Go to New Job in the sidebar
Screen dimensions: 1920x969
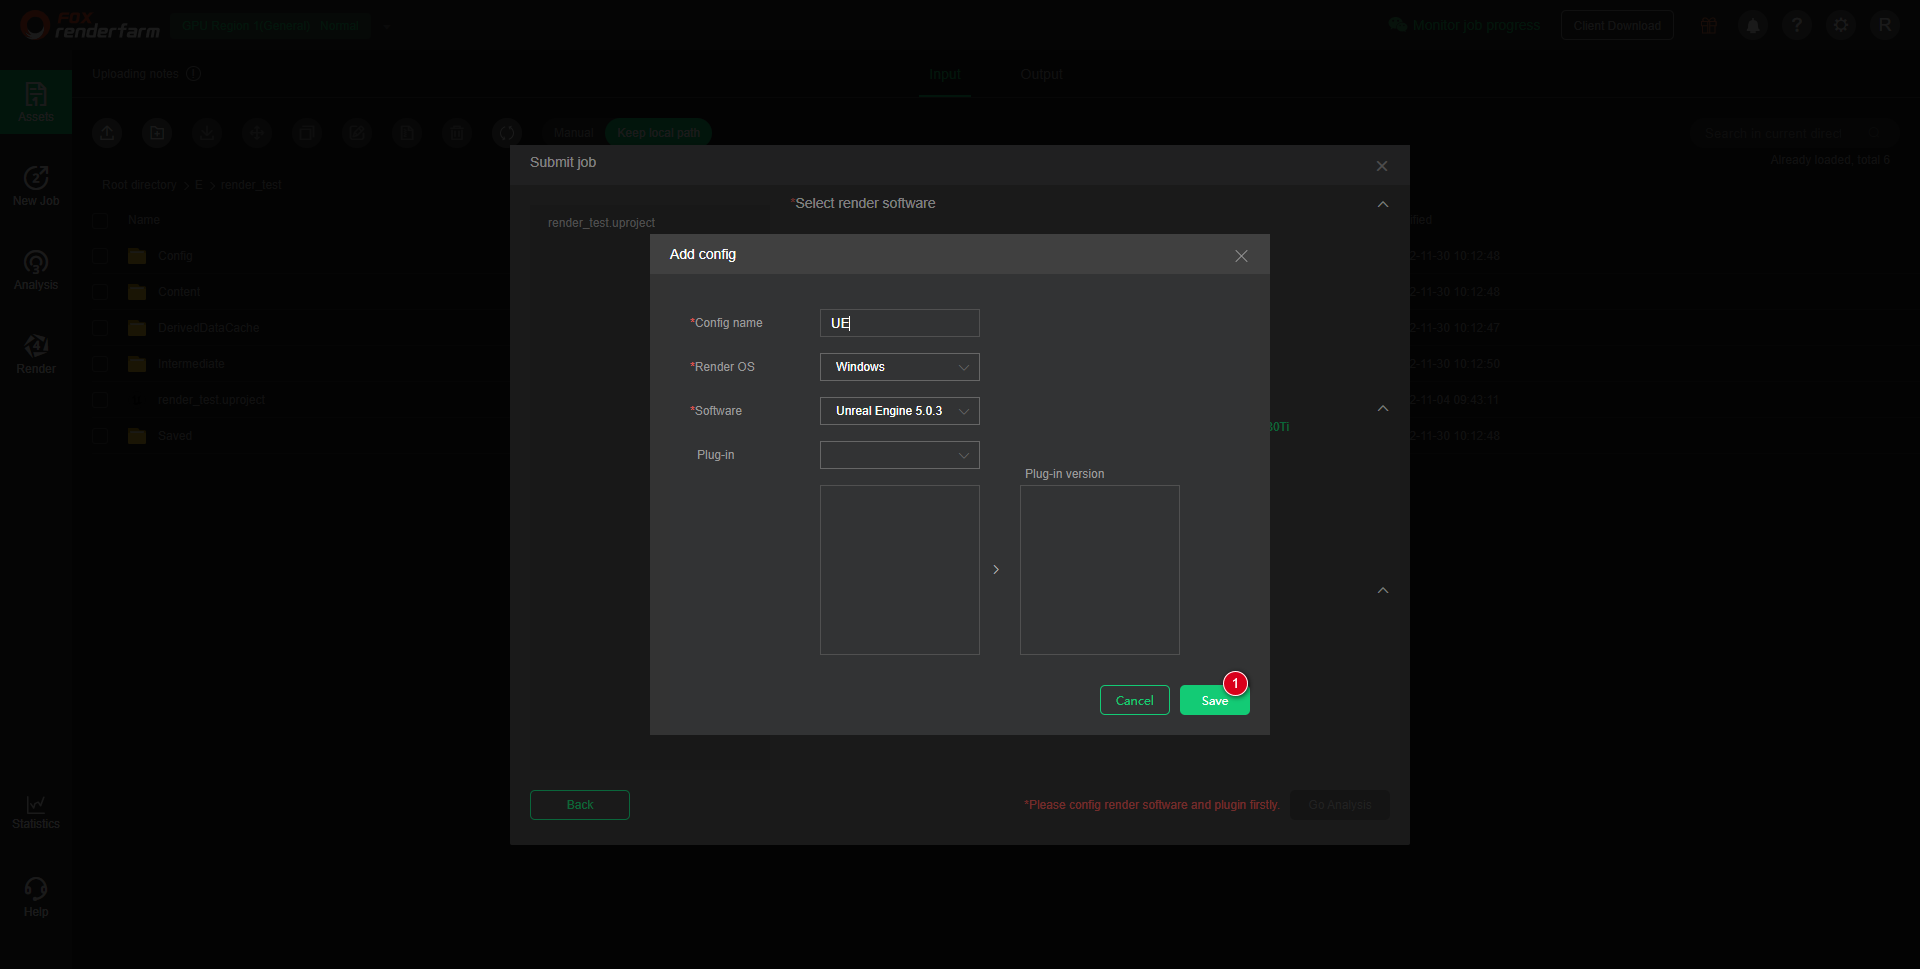[36, 186]
